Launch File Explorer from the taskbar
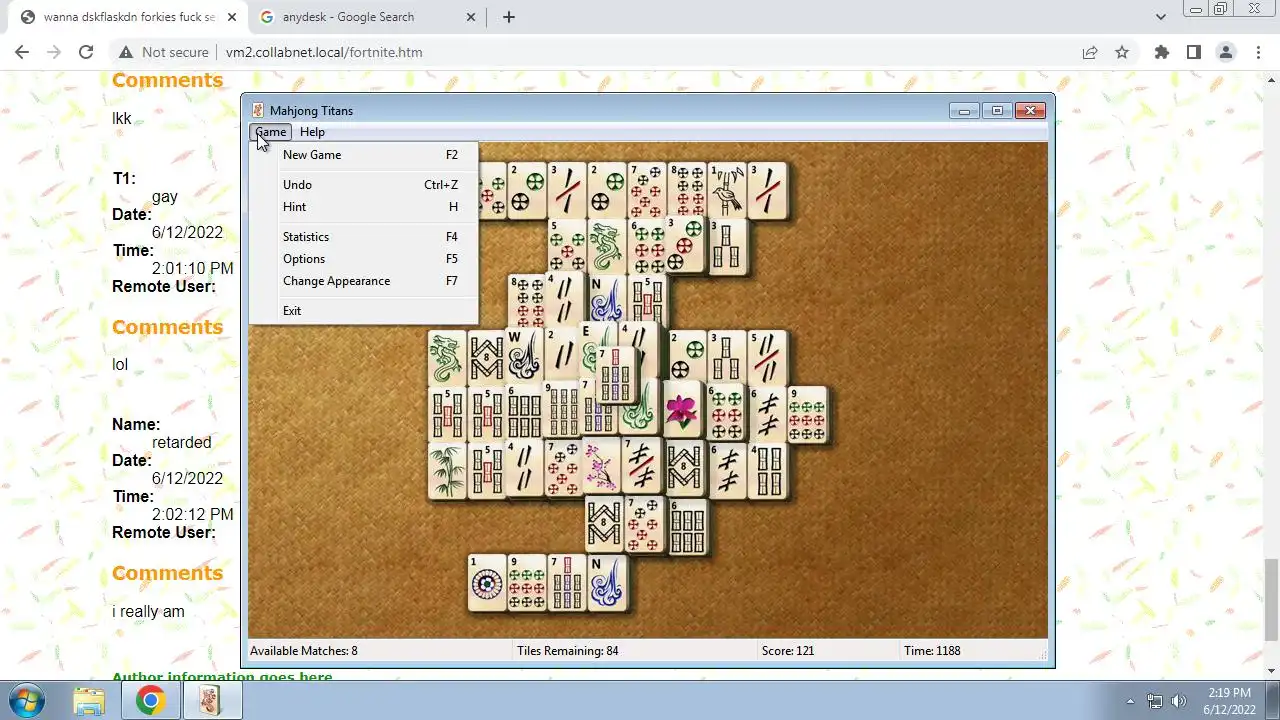Viewport: 1280px width, 720px height. click(89, 701)
